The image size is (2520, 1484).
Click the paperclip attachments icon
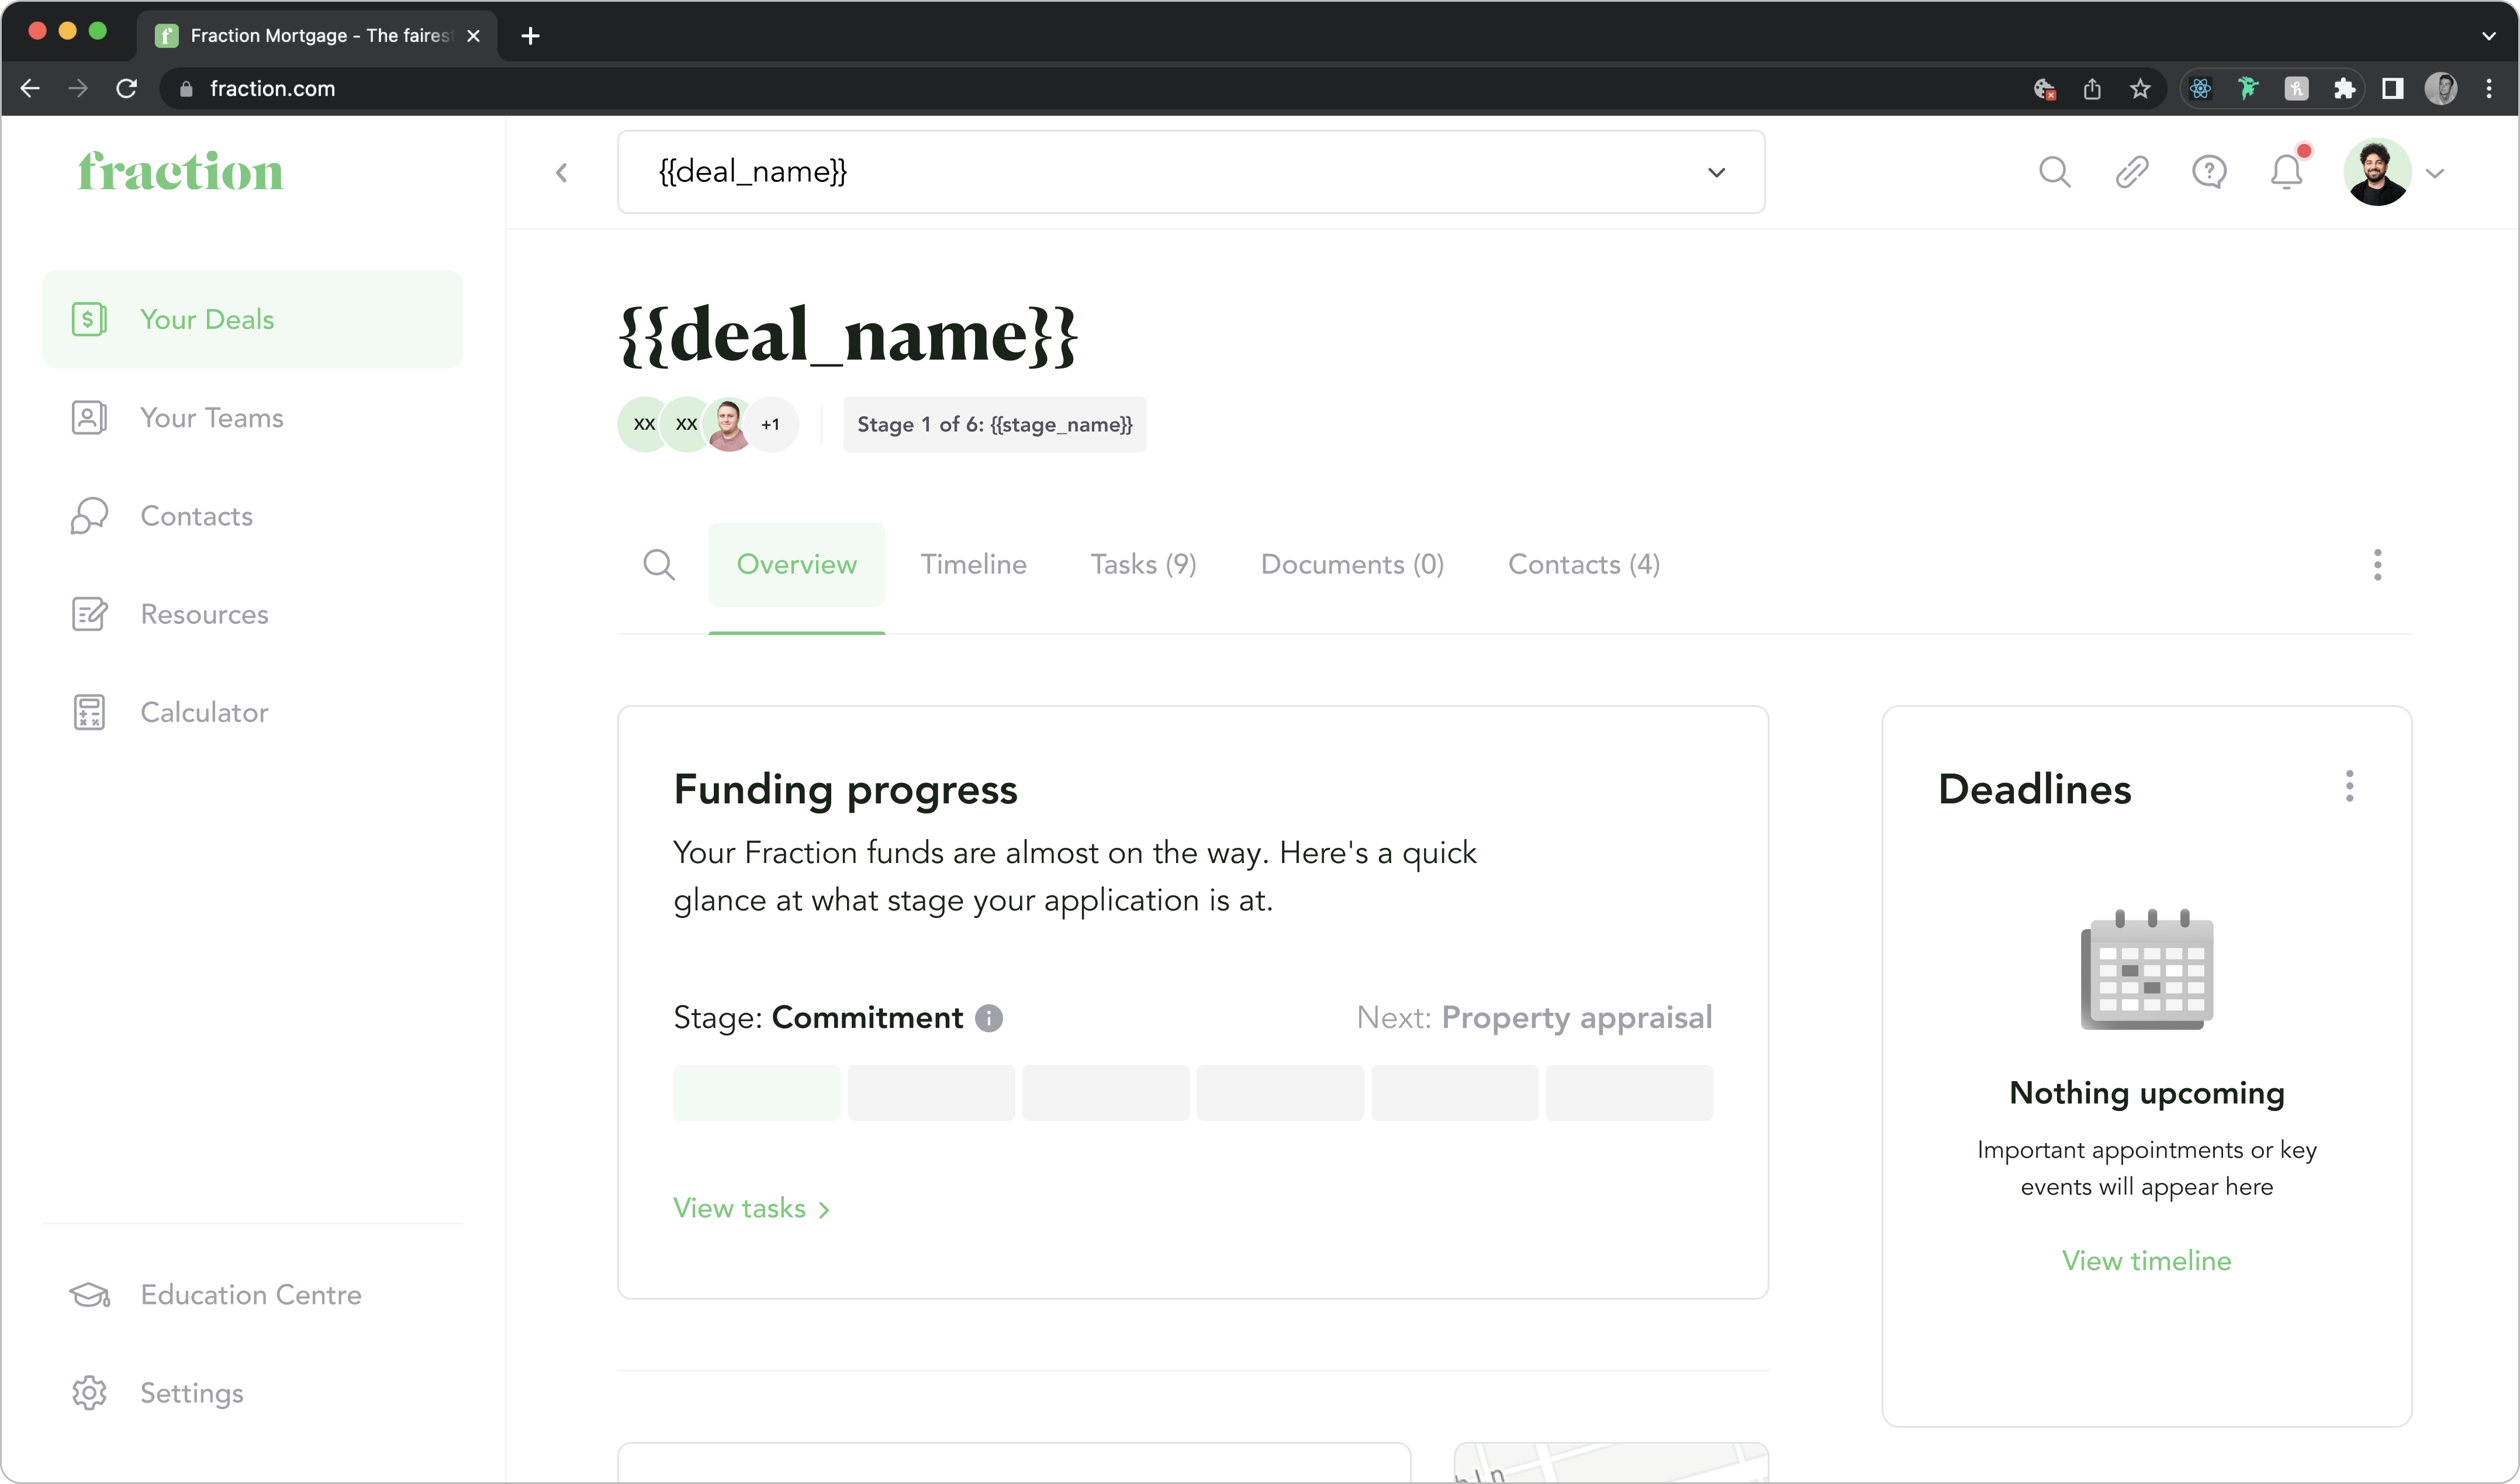[x=2131, y=172]
